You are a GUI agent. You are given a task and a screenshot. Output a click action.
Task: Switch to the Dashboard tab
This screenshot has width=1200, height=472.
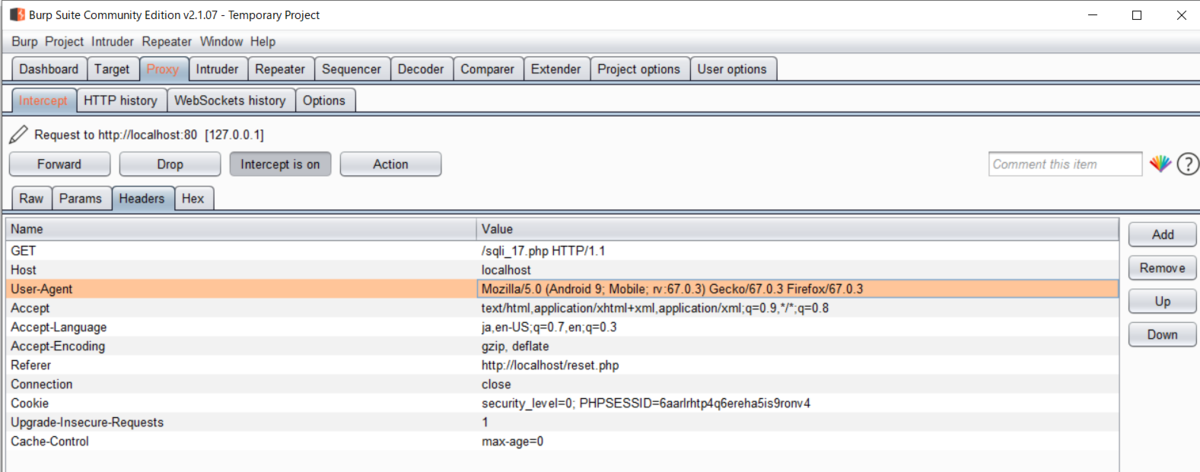[x=49, y=69]
